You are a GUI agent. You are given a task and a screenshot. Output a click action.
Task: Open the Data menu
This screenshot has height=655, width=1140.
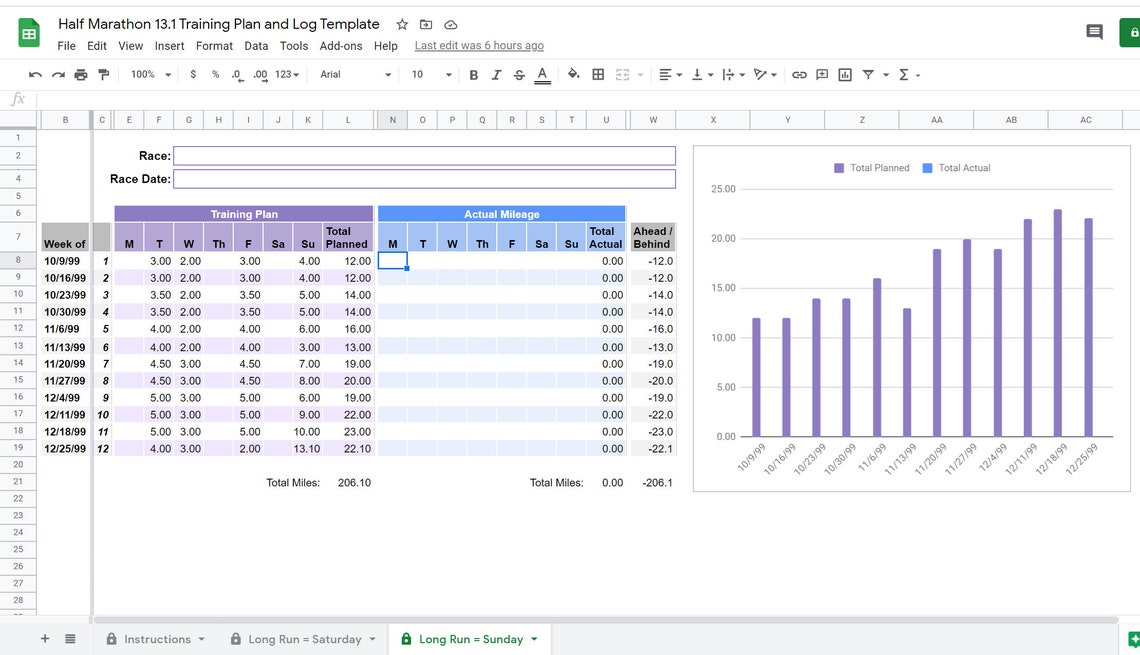tap(256, 45)
